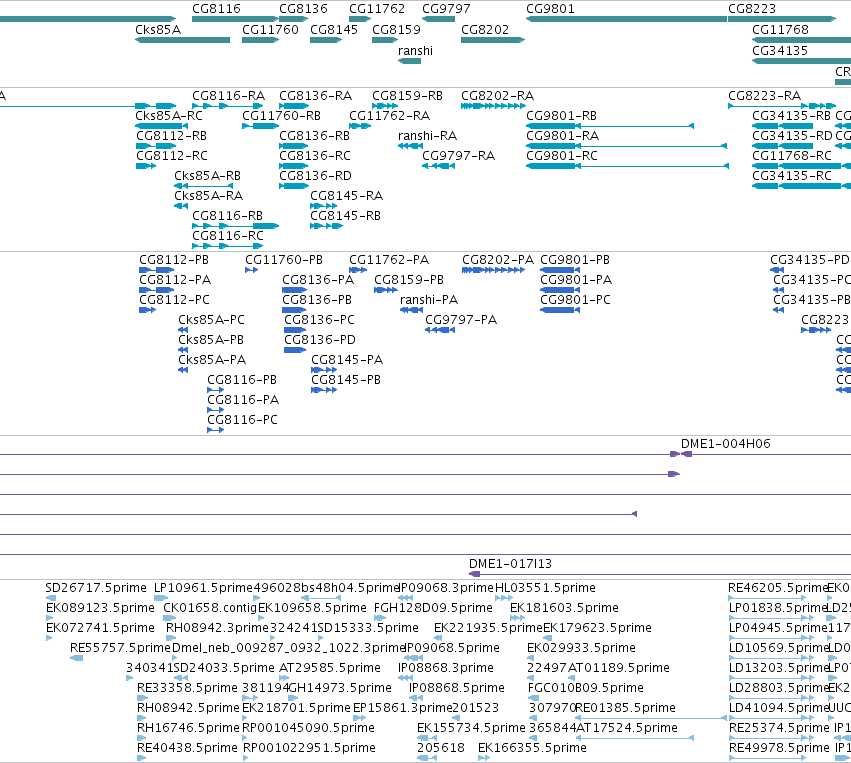Select transcript CG8116-RA label

point(228,96)
